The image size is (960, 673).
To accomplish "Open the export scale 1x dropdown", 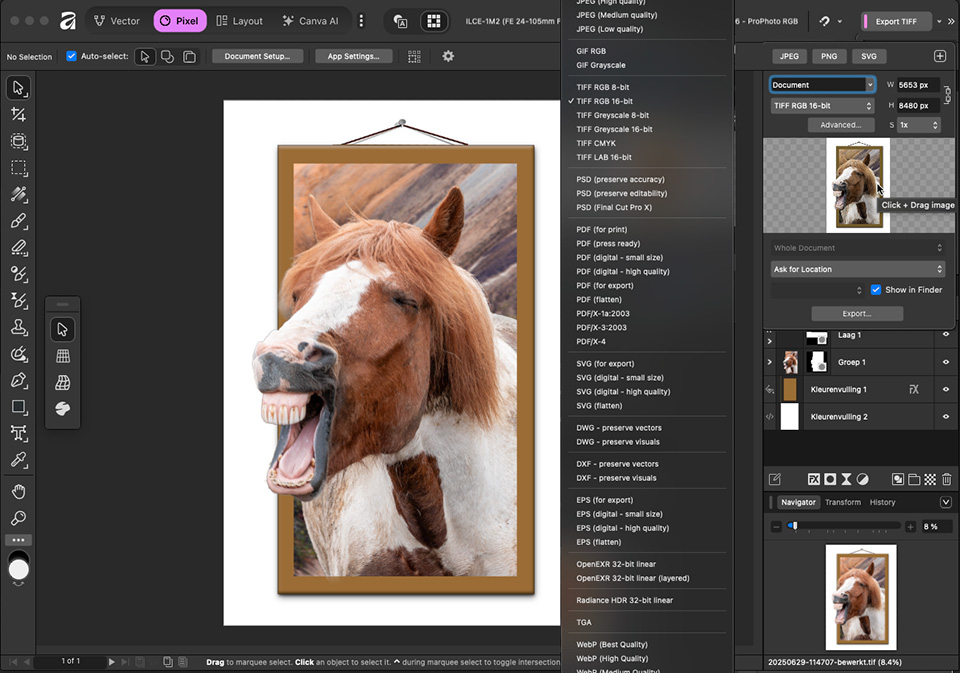I will click(918, 125).
